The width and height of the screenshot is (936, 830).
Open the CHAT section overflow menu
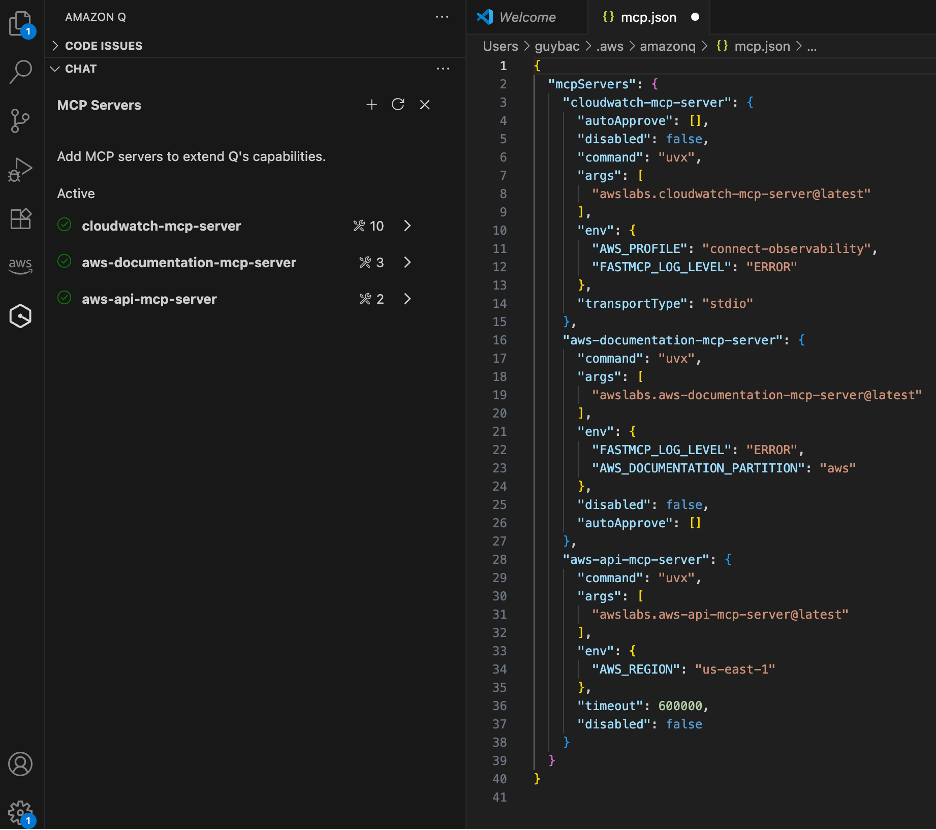click(441, 68)
